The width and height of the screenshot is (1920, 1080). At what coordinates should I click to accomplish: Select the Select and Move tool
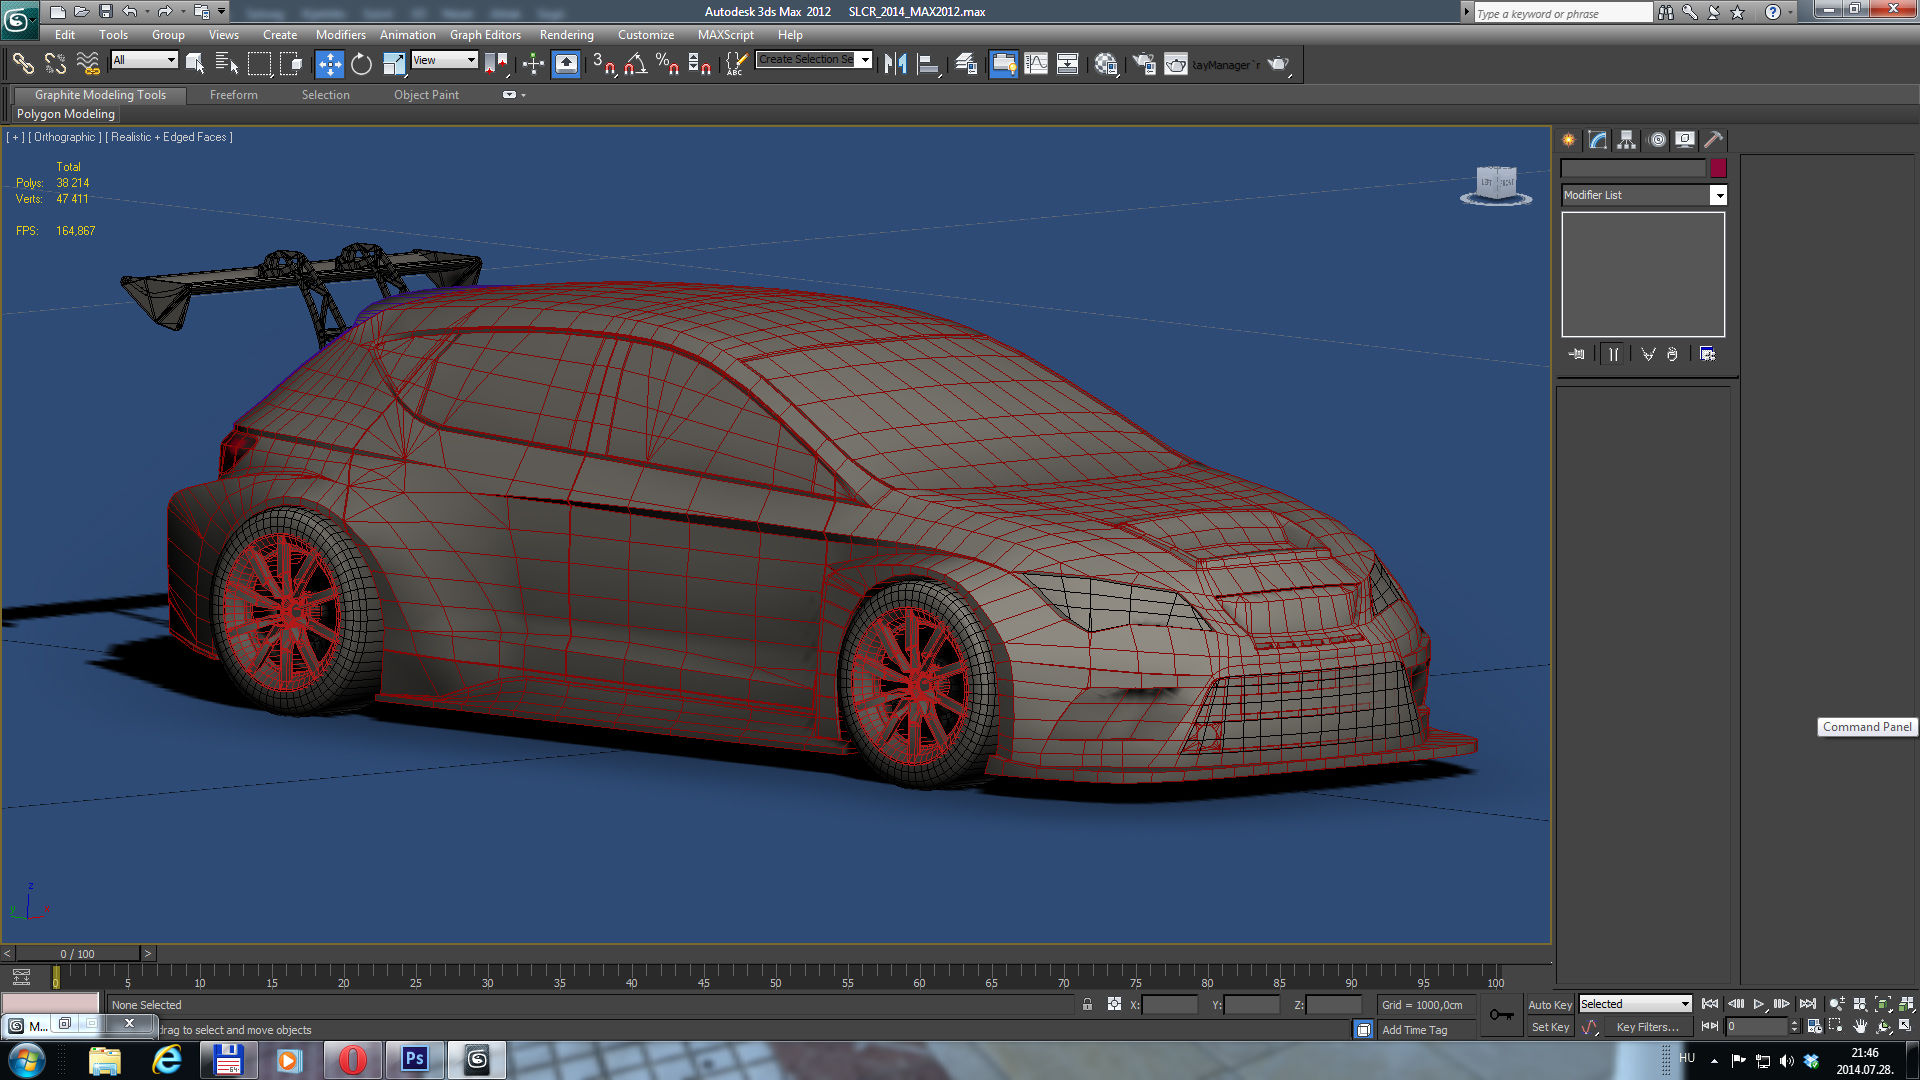329,65
